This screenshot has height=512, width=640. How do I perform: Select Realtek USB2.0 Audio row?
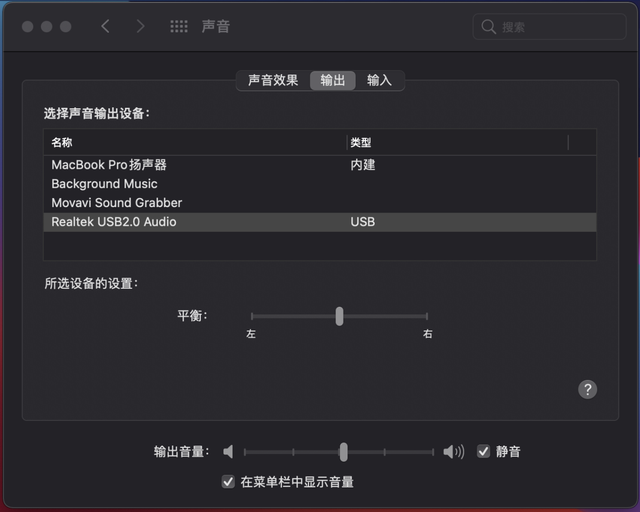pyautogui.click(x=320, y=222)
